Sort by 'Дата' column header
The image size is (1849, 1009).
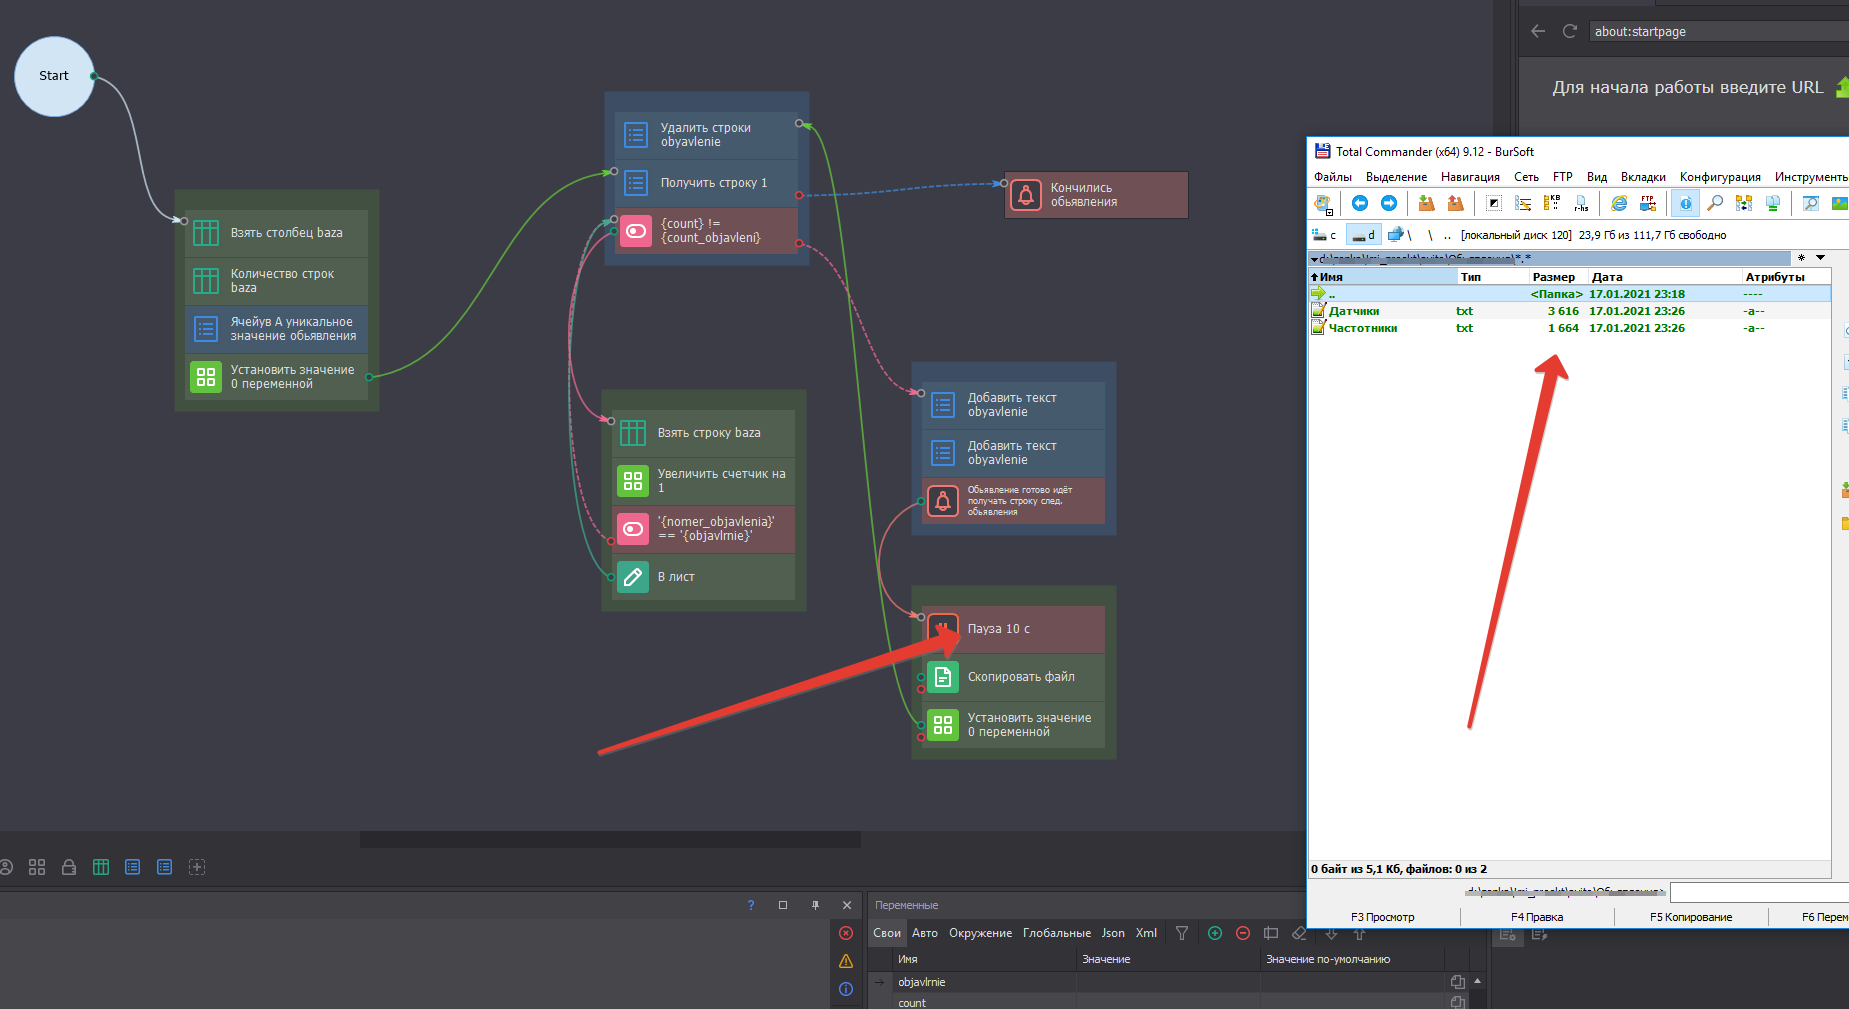[1664, 277]
